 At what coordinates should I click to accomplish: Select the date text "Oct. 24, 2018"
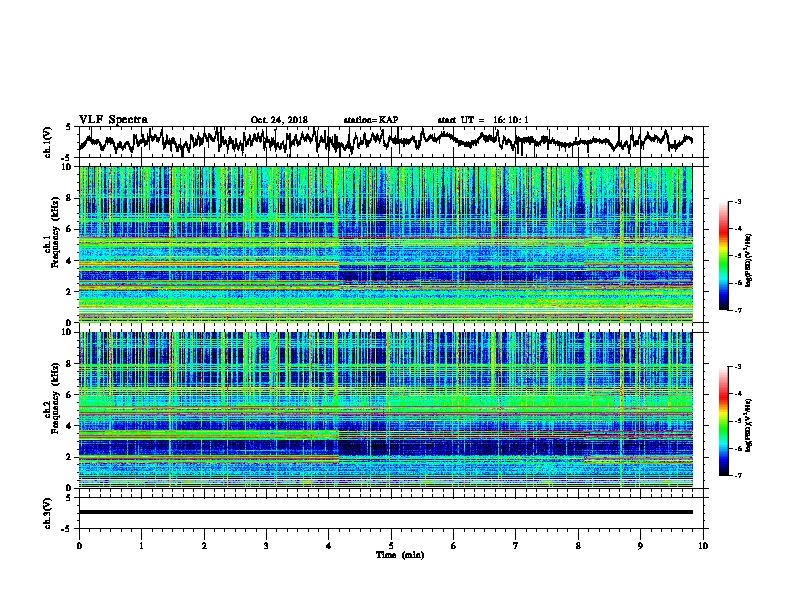click(279, 120)
